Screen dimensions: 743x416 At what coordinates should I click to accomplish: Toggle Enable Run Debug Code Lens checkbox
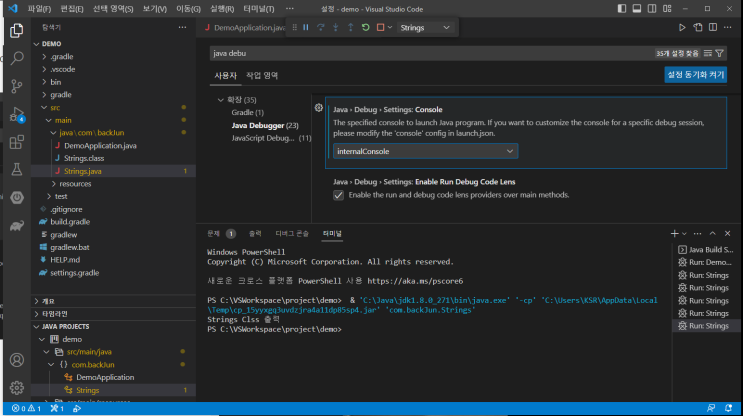338,195
